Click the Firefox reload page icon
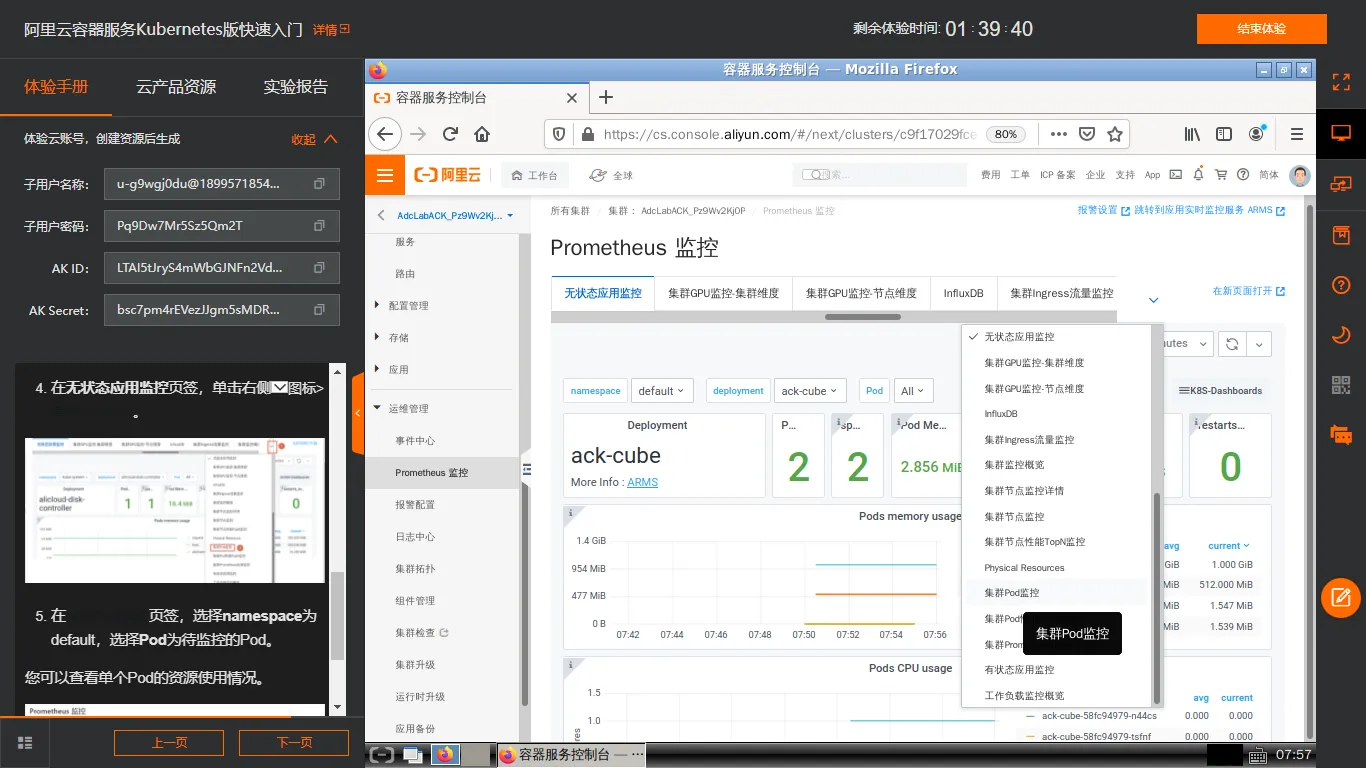 (450, 134)
